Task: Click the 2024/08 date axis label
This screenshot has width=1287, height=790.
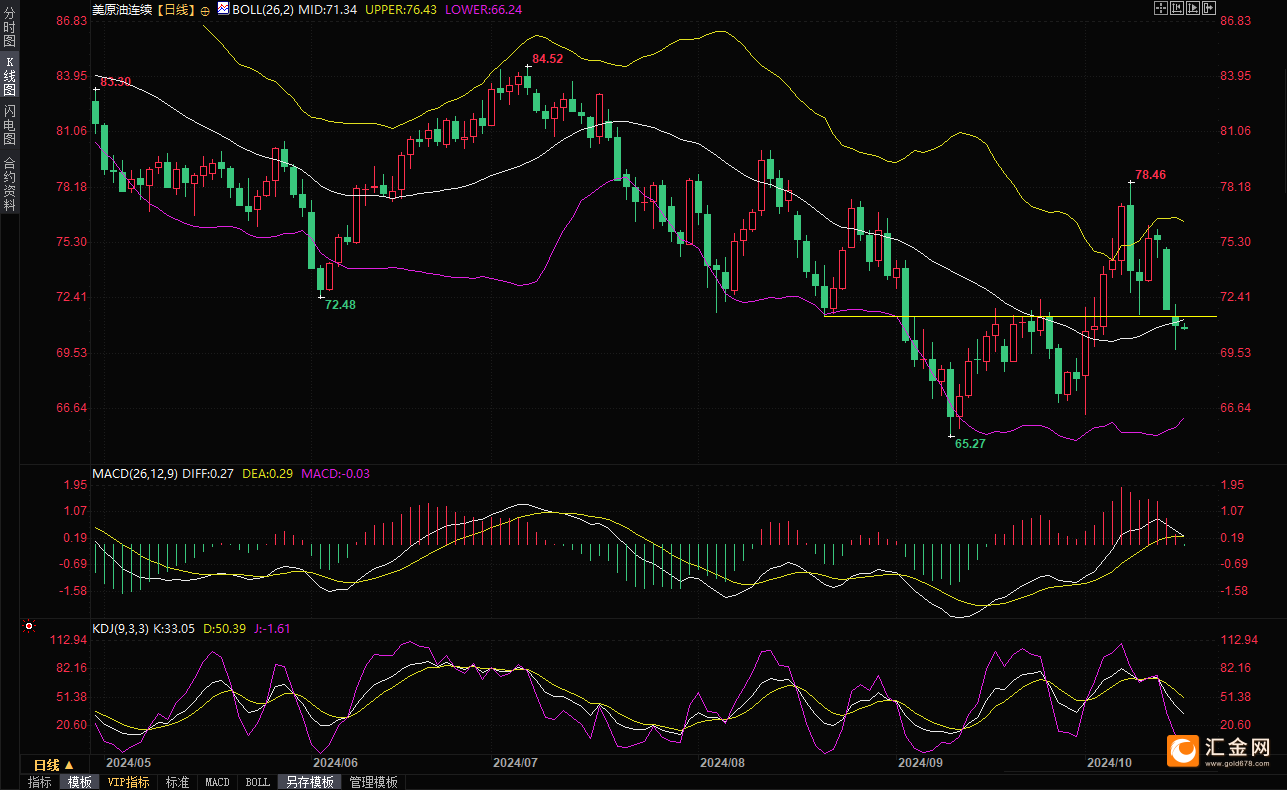Action: point(722,762)
